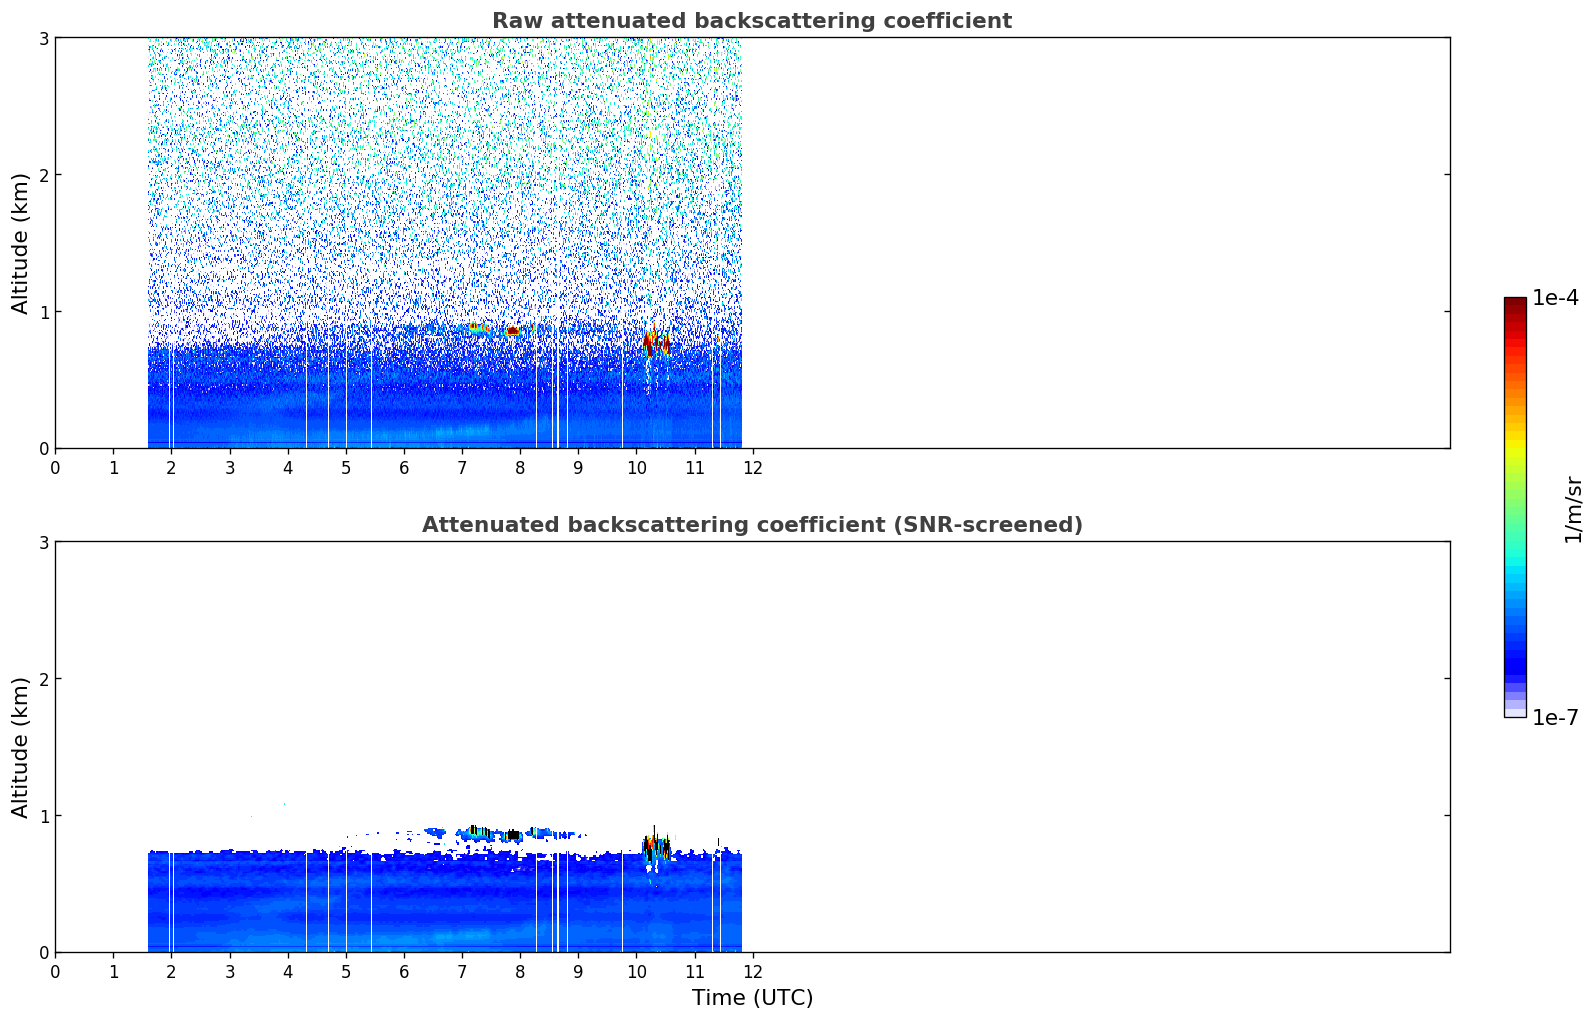This screenshot has height=1020, width=1595.
Task: Click the colorbar's "1e-7" minimum label
Action: [1555, 718]
